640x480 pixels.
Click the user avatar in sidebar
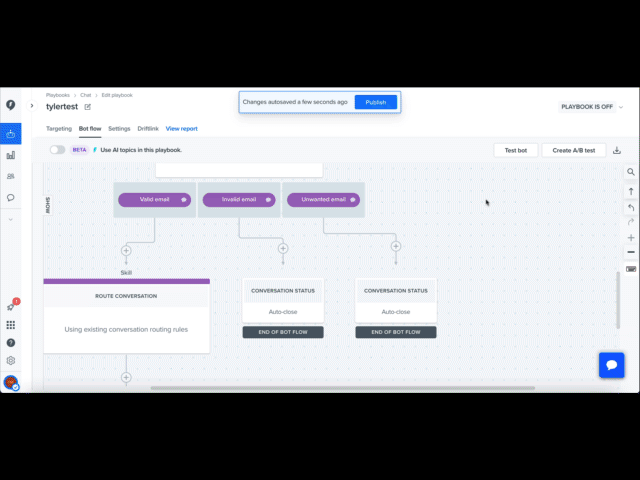tap(11, 382)
